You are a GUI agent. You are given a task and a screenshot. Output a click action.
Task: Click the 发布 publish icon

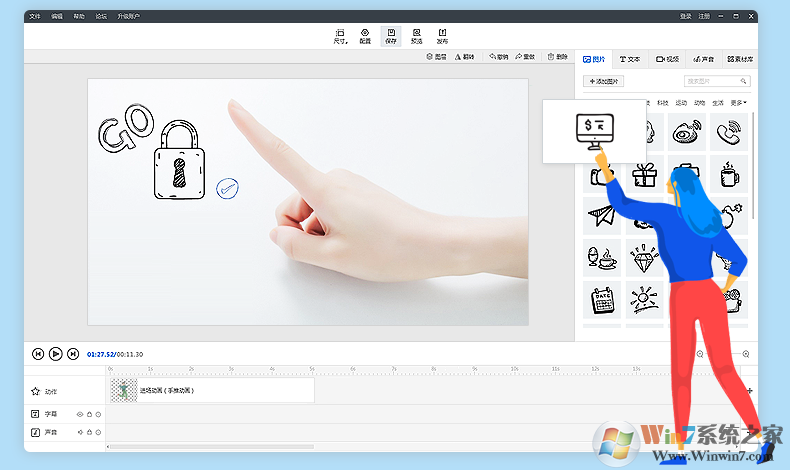point(442,36)
